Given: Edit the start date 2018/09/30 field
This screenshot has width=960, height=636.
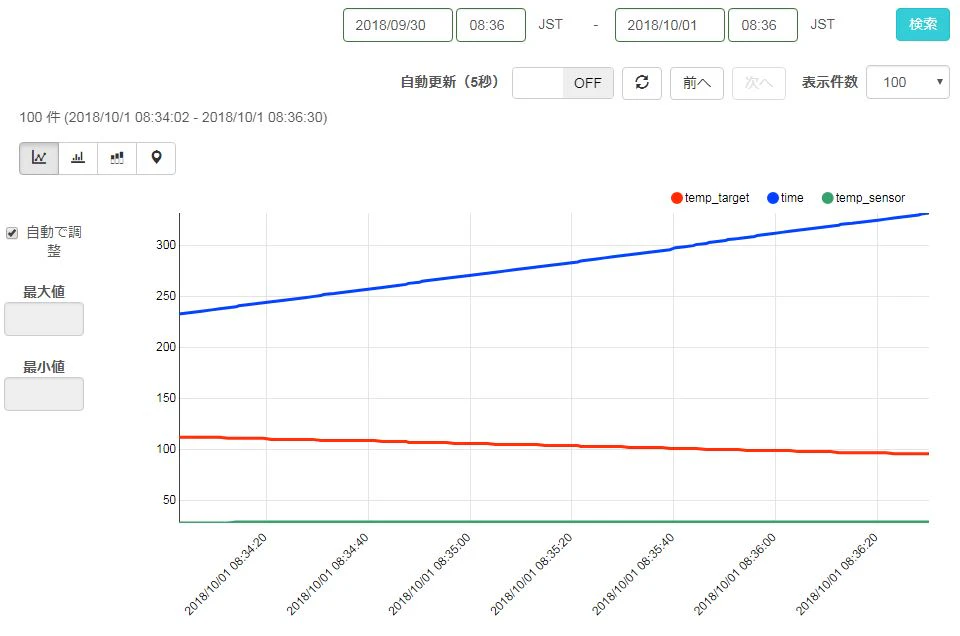Looking at the screenshot, I should [x=398, y=25].
